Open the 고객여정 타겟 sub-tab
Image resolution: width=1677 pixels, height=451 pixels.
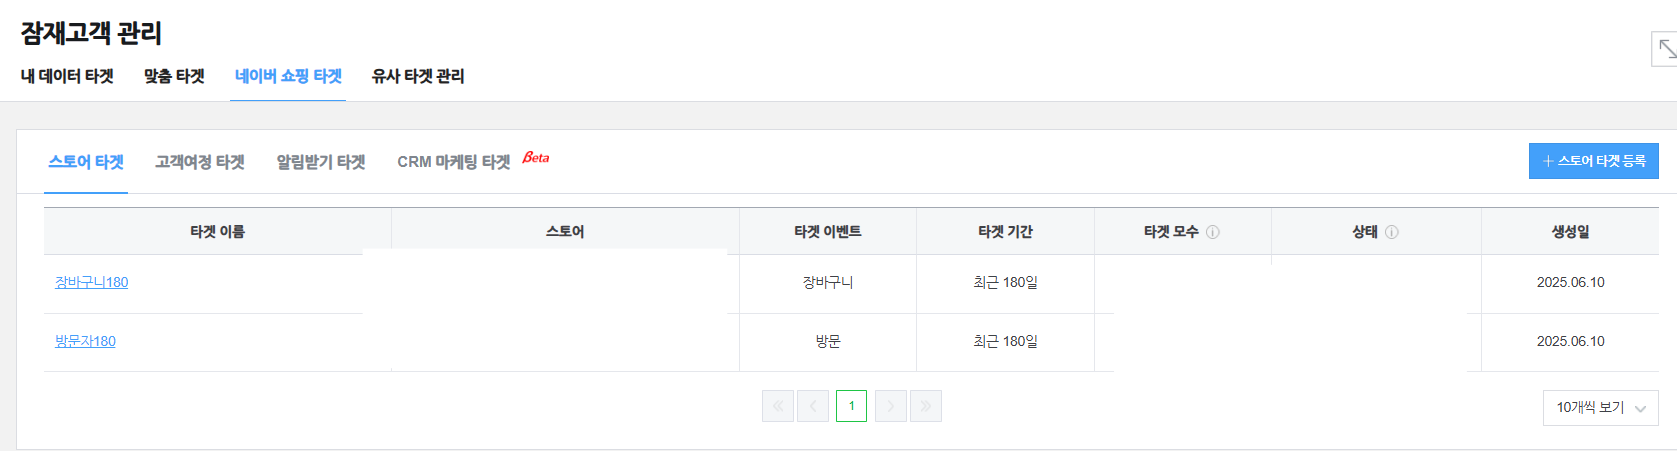point(200,162)
